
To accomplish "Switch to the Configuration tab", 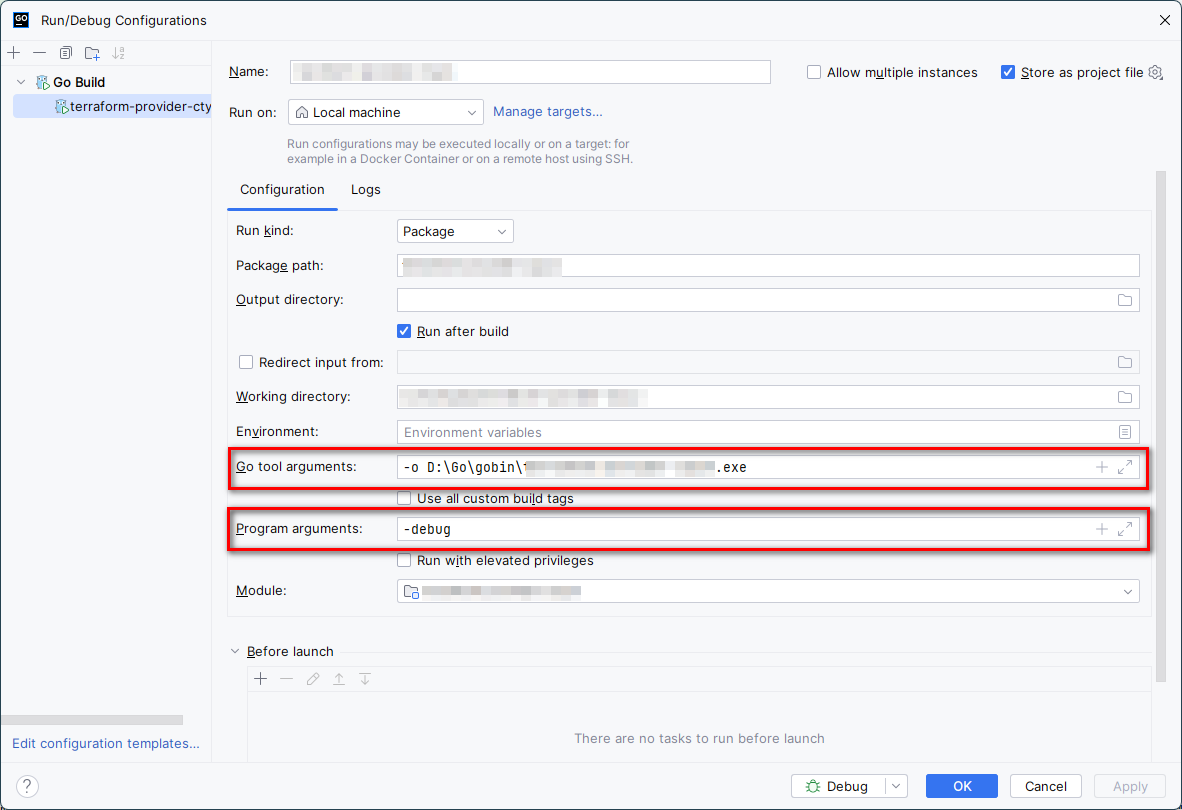I will [x=282, y=190].
